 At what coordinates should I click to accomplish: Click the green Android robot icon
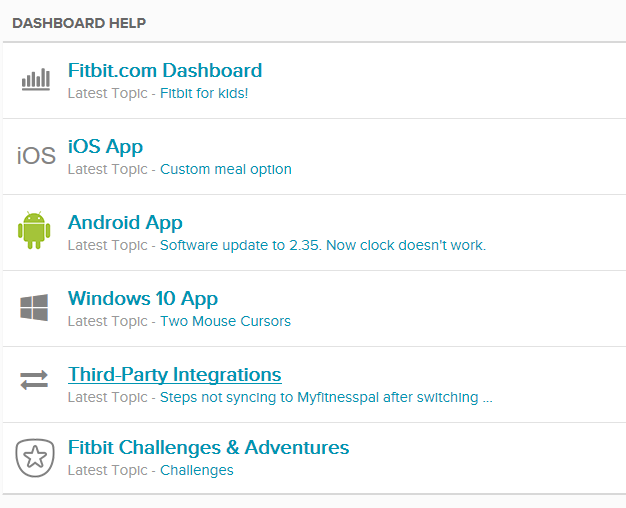tap(34, 231)
